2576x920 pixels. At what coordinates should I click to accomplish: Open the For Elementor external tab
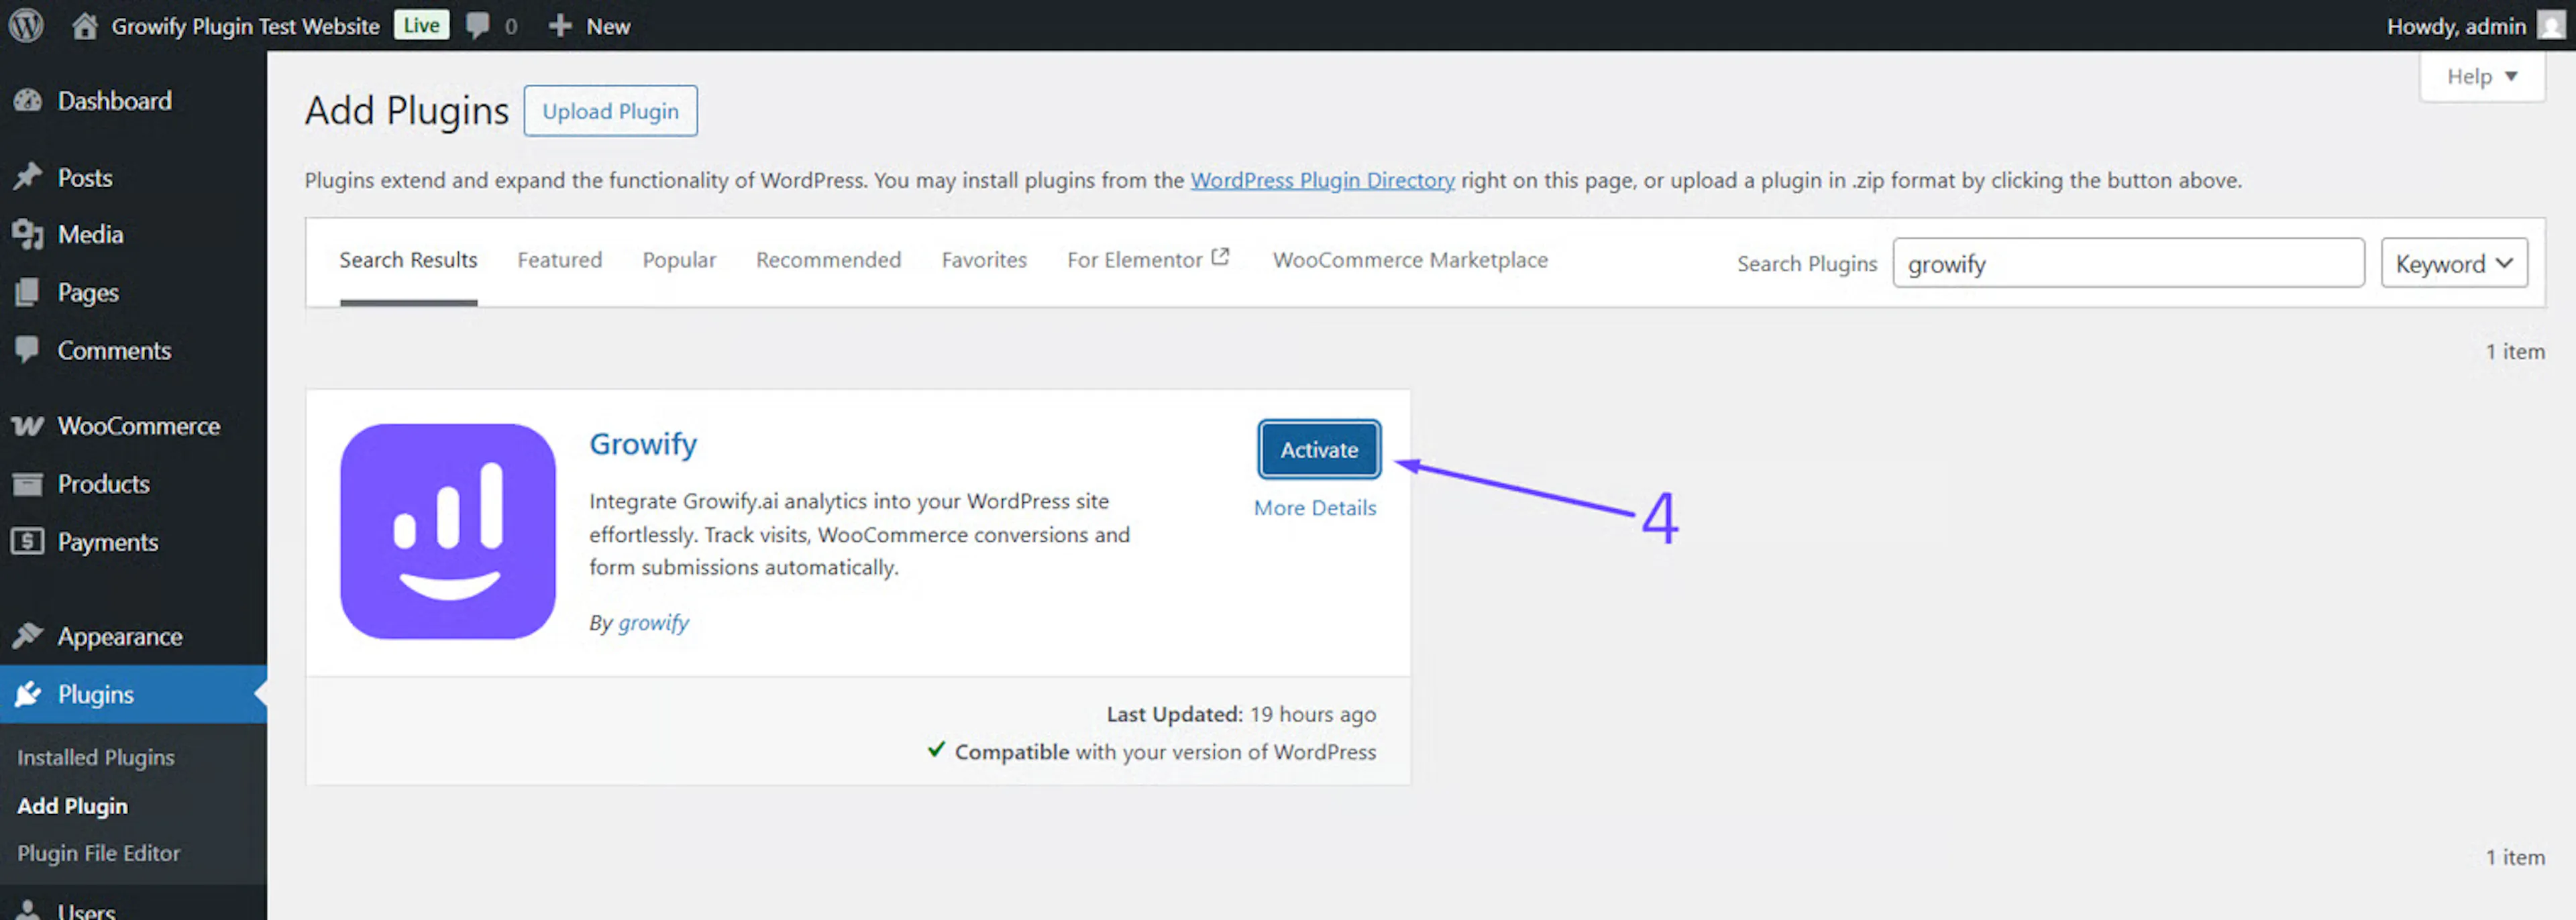pos(1147,260)
